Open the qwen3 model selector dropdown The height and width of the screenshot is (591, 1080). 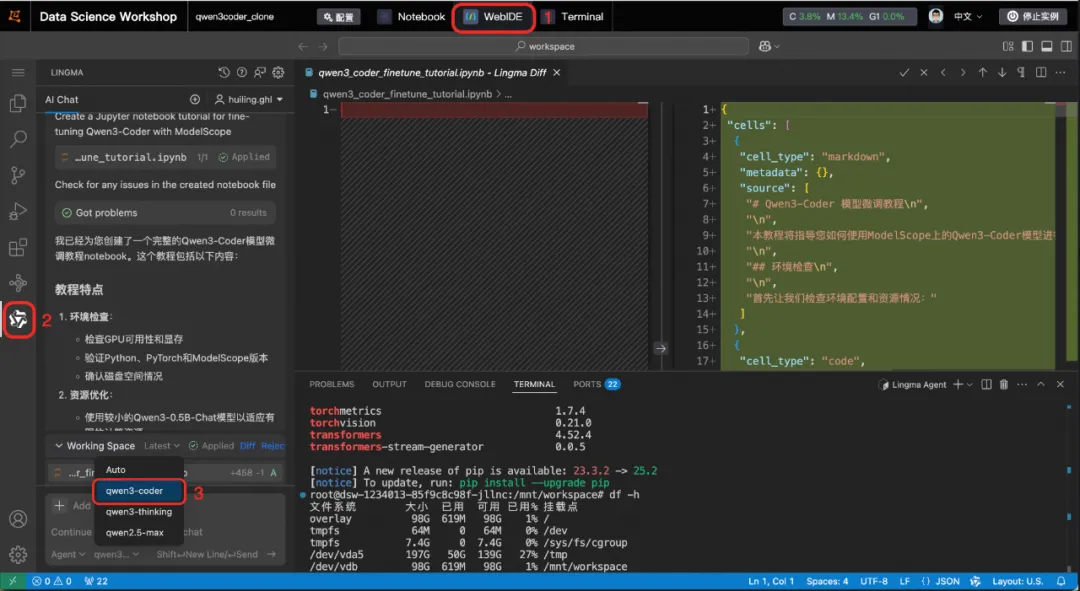click(116, 554)
